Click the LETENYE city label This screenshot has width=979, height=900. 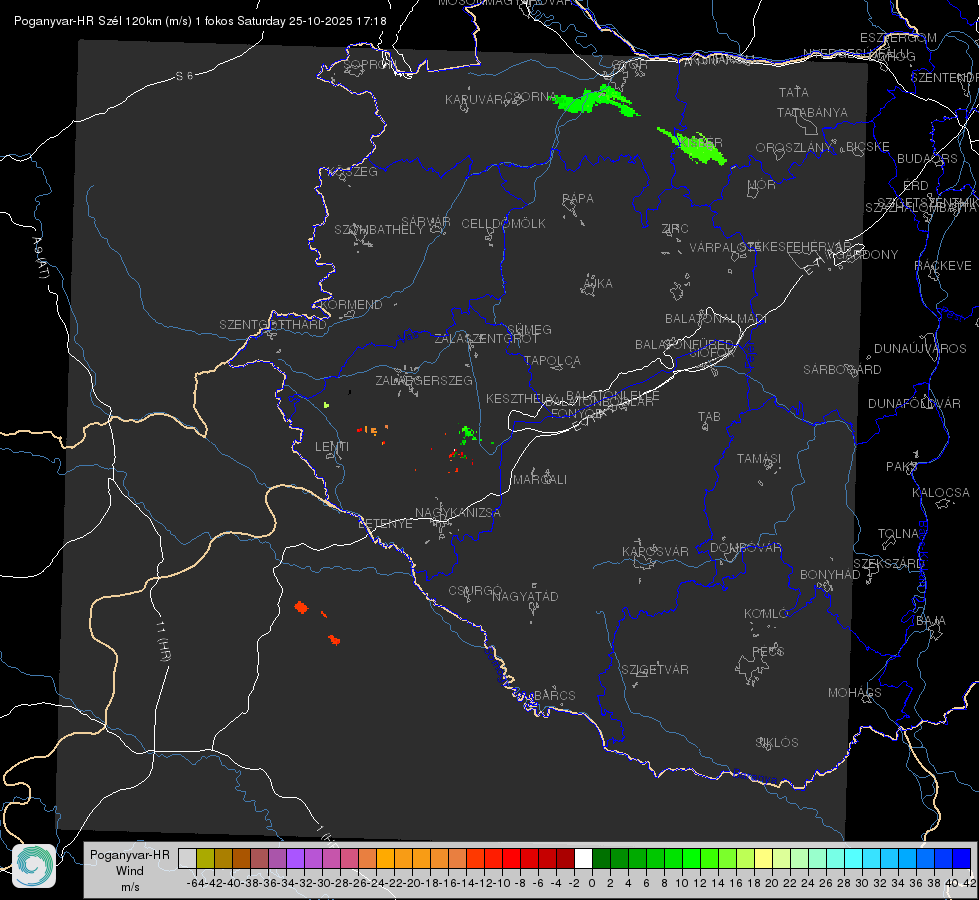tap(385, 524)
